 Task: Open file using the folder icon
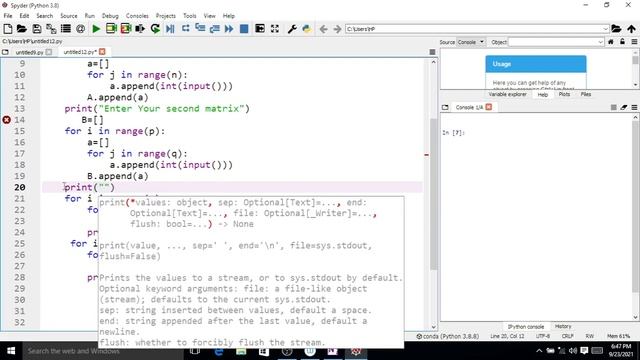22,29
